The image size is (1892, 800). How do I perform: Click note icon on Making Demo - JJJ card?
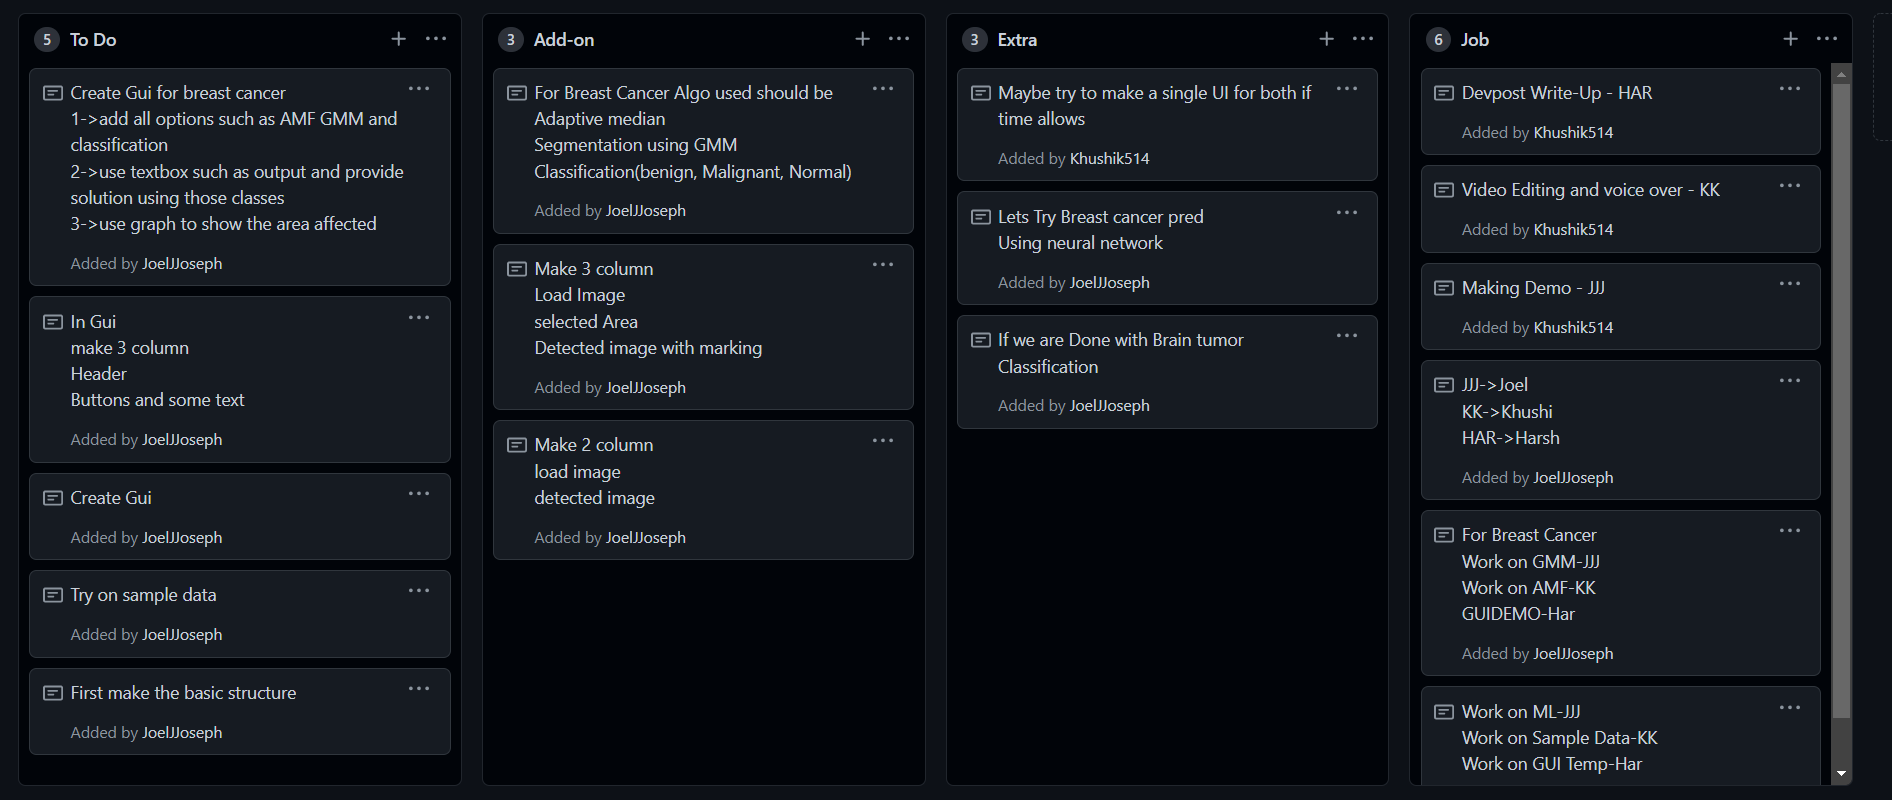coord(1444,288)
